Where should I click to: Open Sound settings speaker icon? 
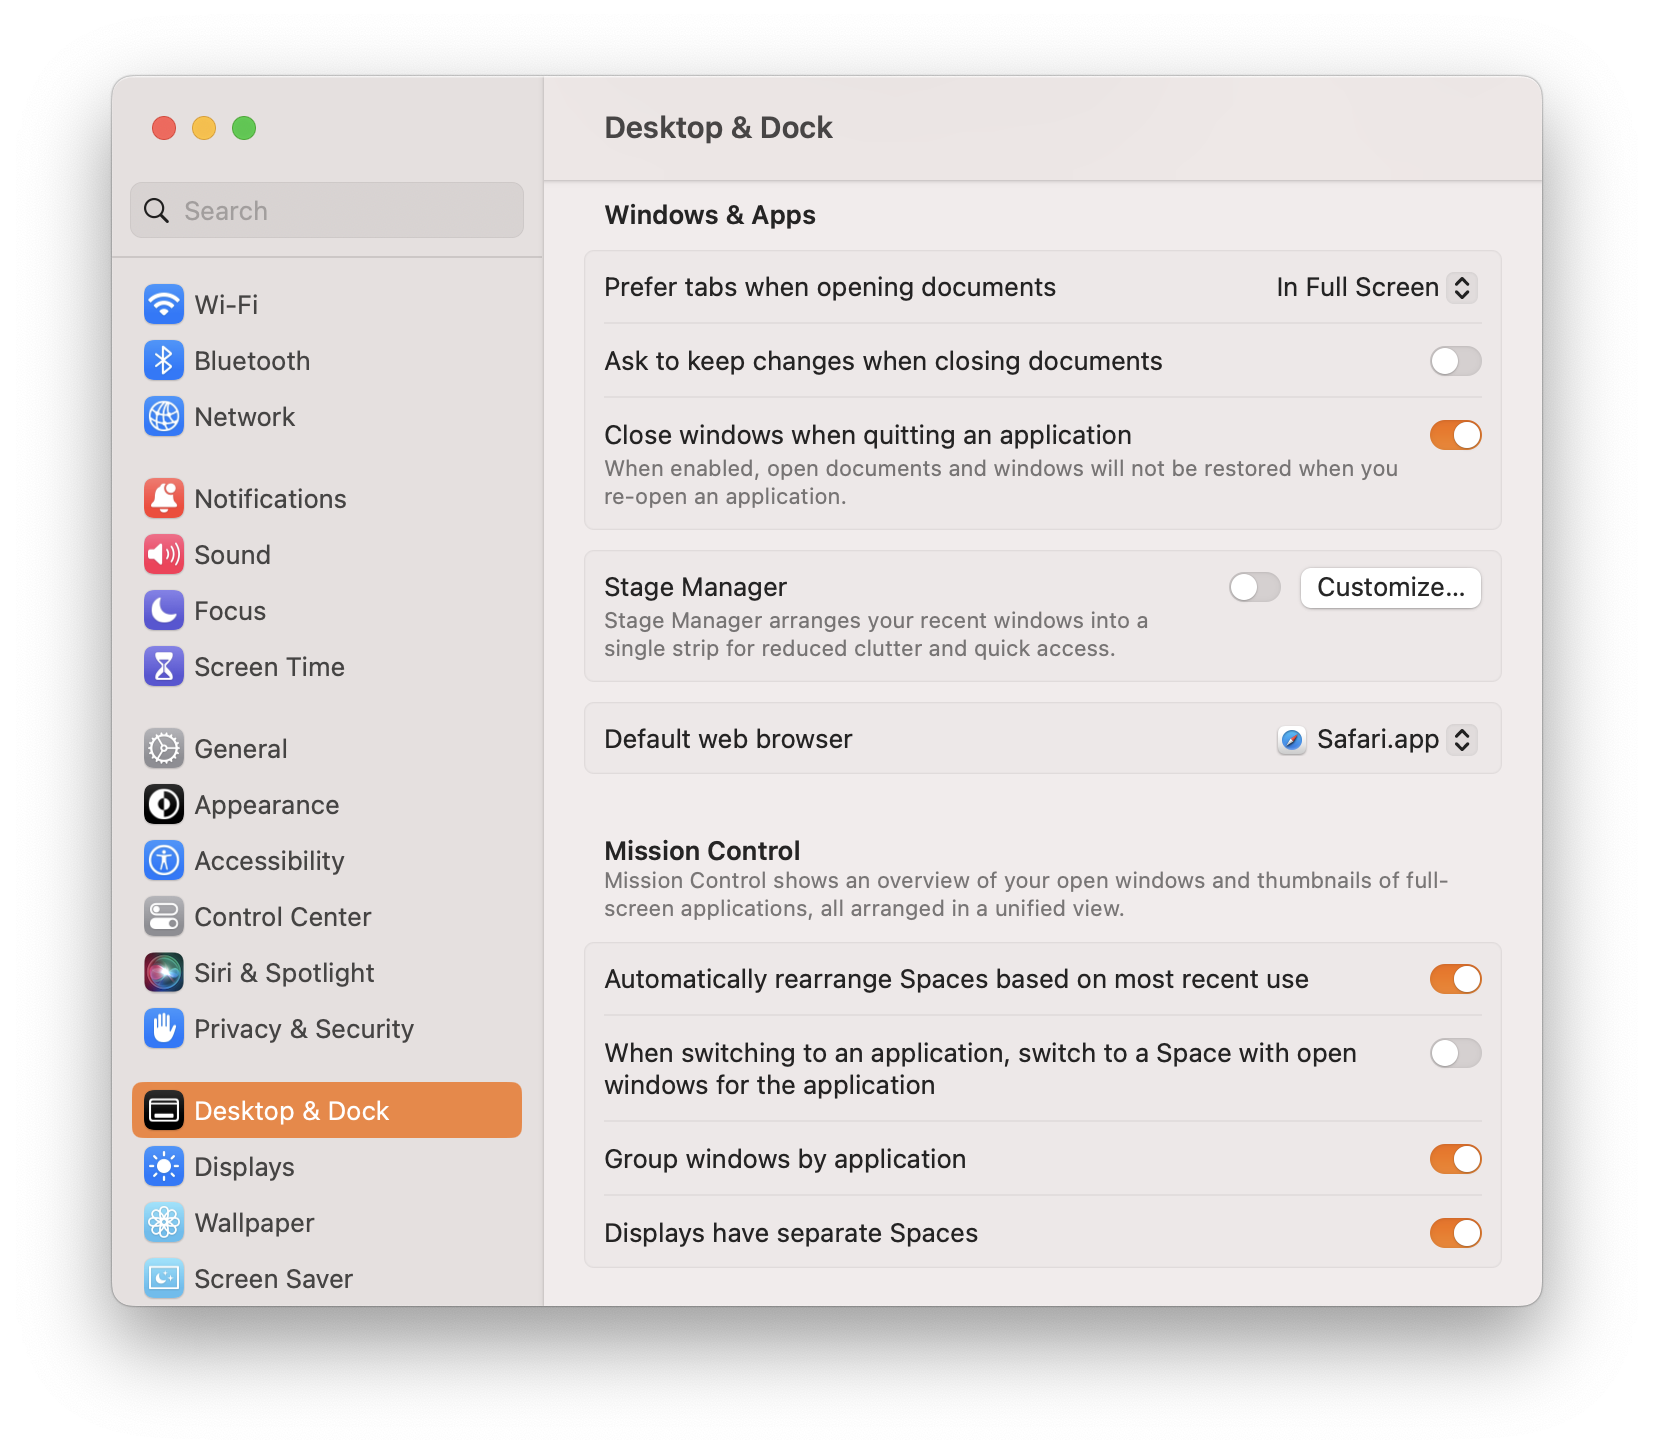163,555
